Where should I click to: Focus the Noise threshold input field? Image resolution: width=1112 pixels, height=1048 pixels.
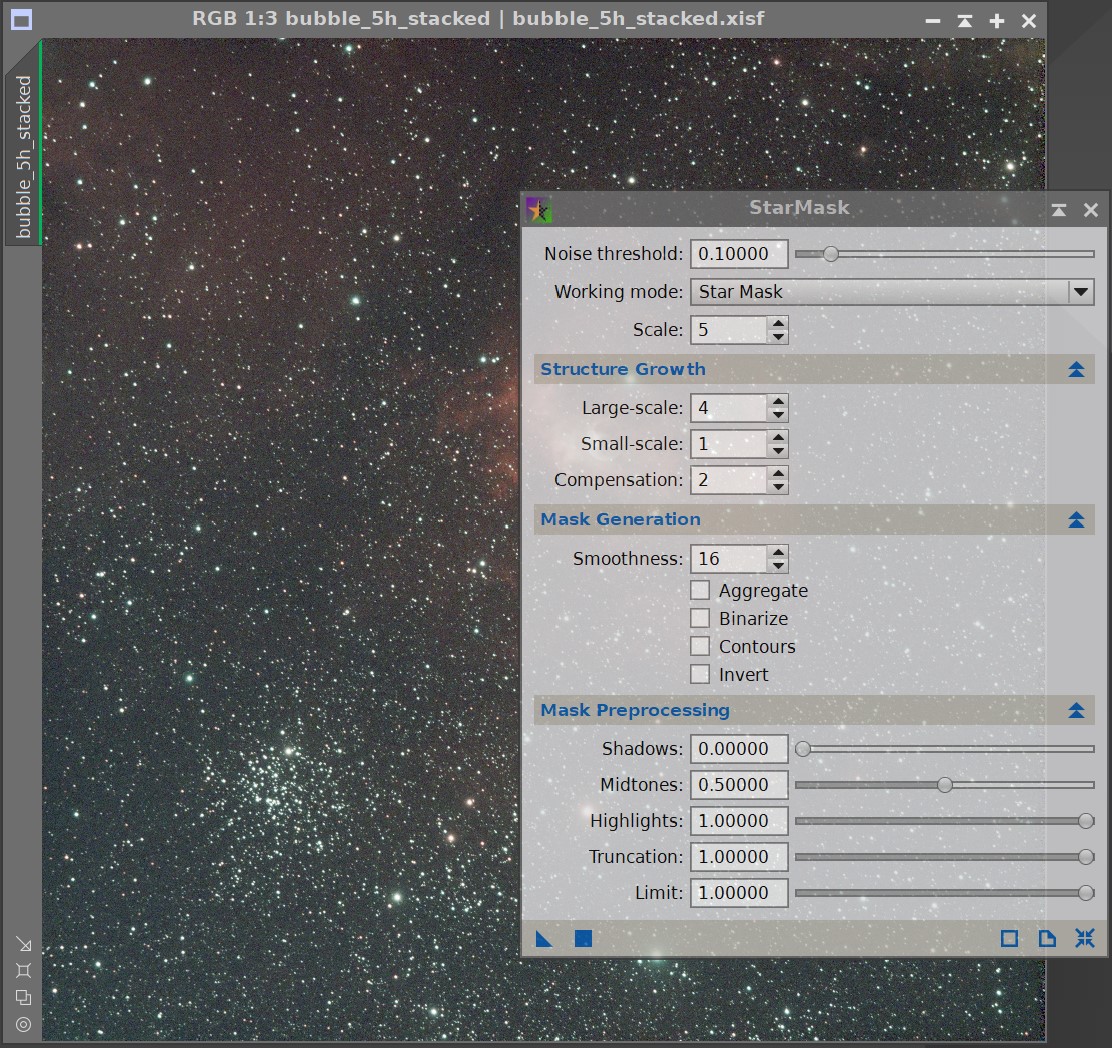(739, 254)
